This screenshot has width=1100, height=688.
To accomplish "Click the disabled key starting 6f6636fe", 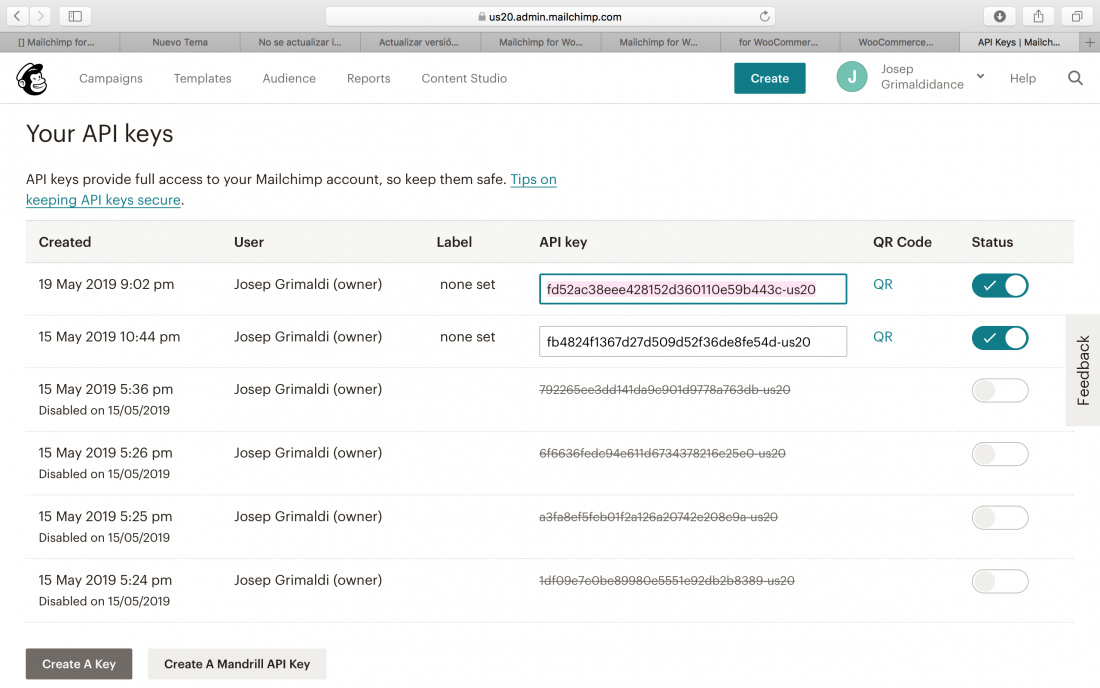I will [662, 453].
